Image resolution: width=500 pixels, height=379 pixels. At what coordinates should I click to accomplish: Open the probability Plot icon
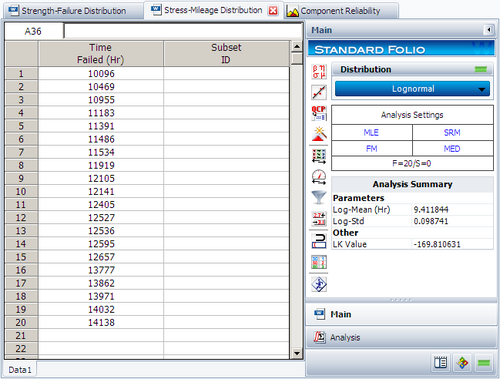[x=319, y=92]
